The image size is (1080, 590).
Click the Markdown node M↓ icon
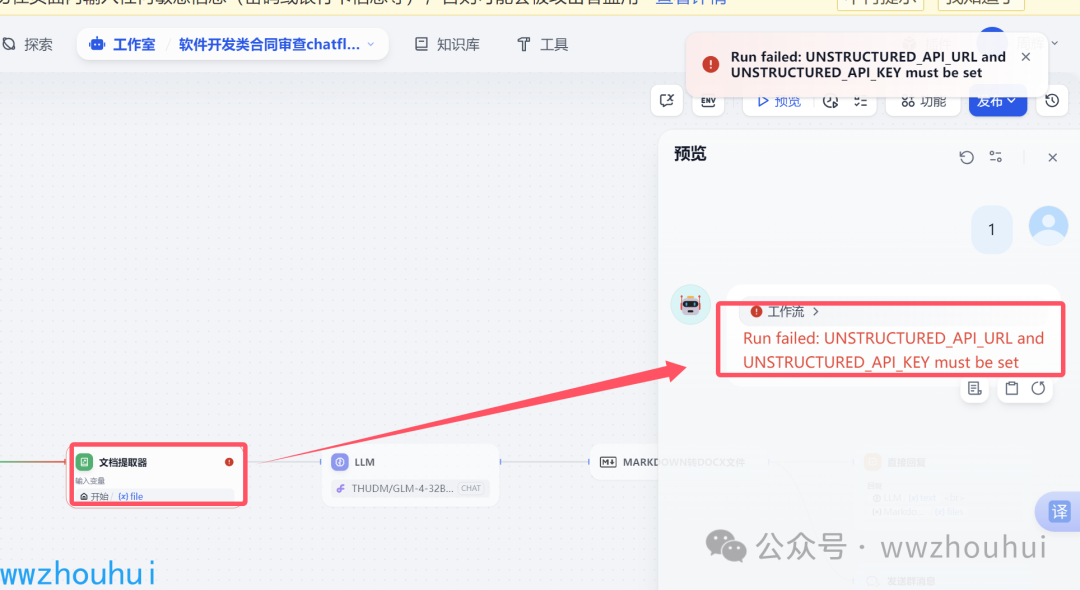[608, 462]
